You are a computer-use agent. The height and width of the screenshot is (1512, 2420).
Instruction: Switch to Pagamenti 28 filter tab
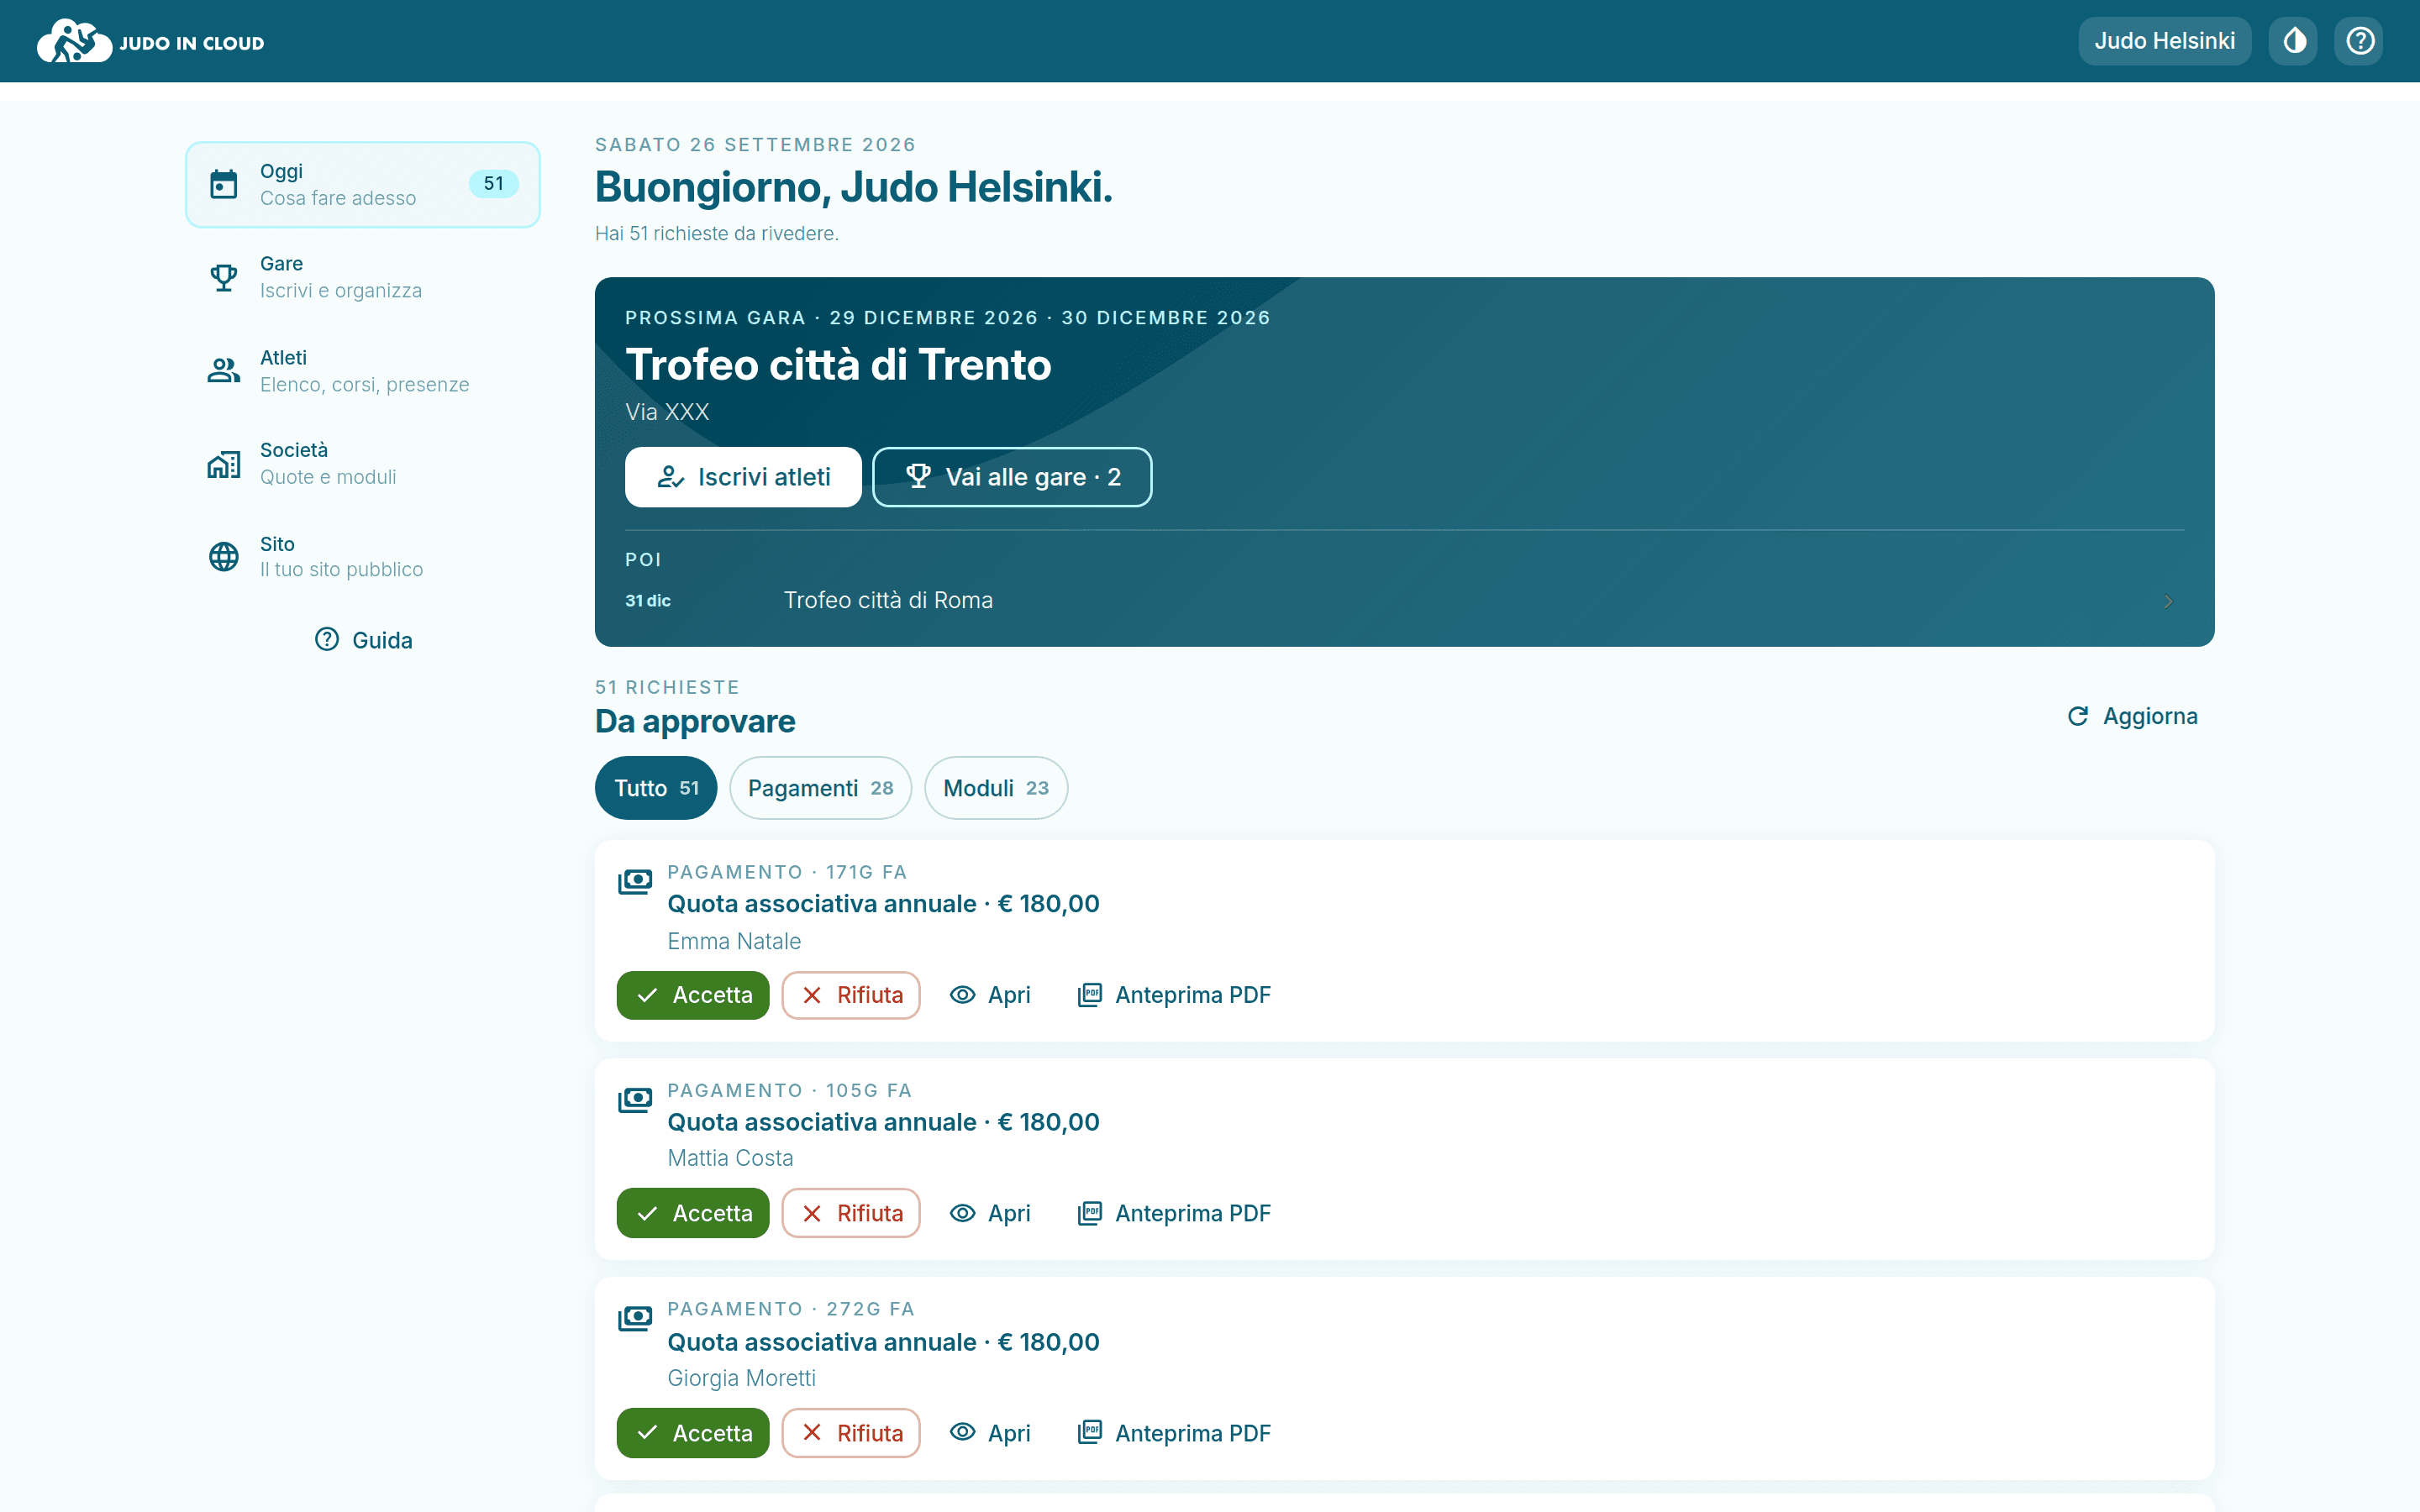pos(820,788)
